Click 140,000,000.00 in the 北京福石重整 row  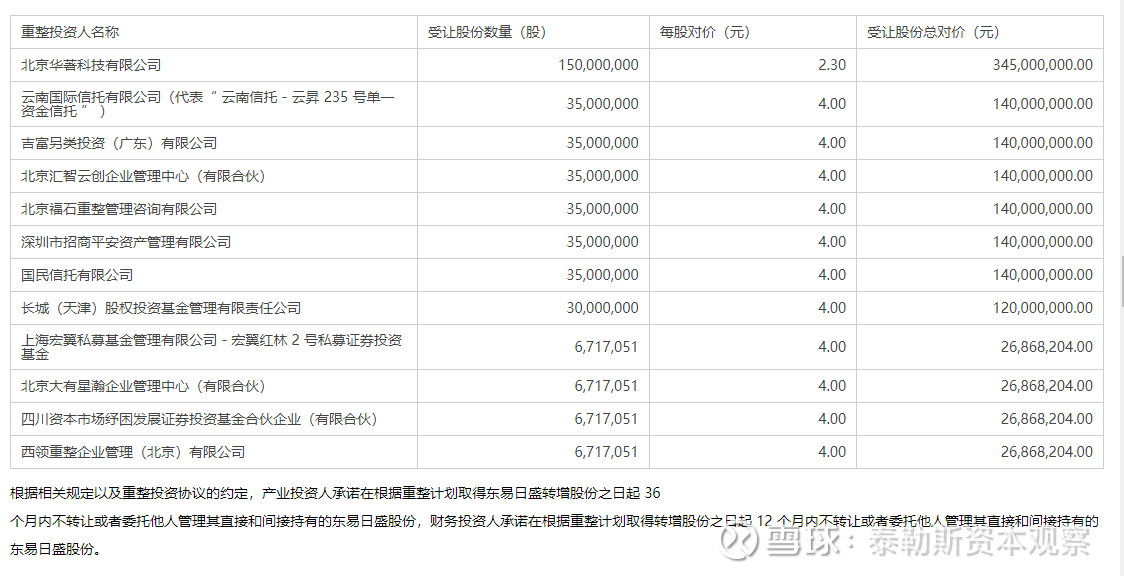pos(1043,209)
